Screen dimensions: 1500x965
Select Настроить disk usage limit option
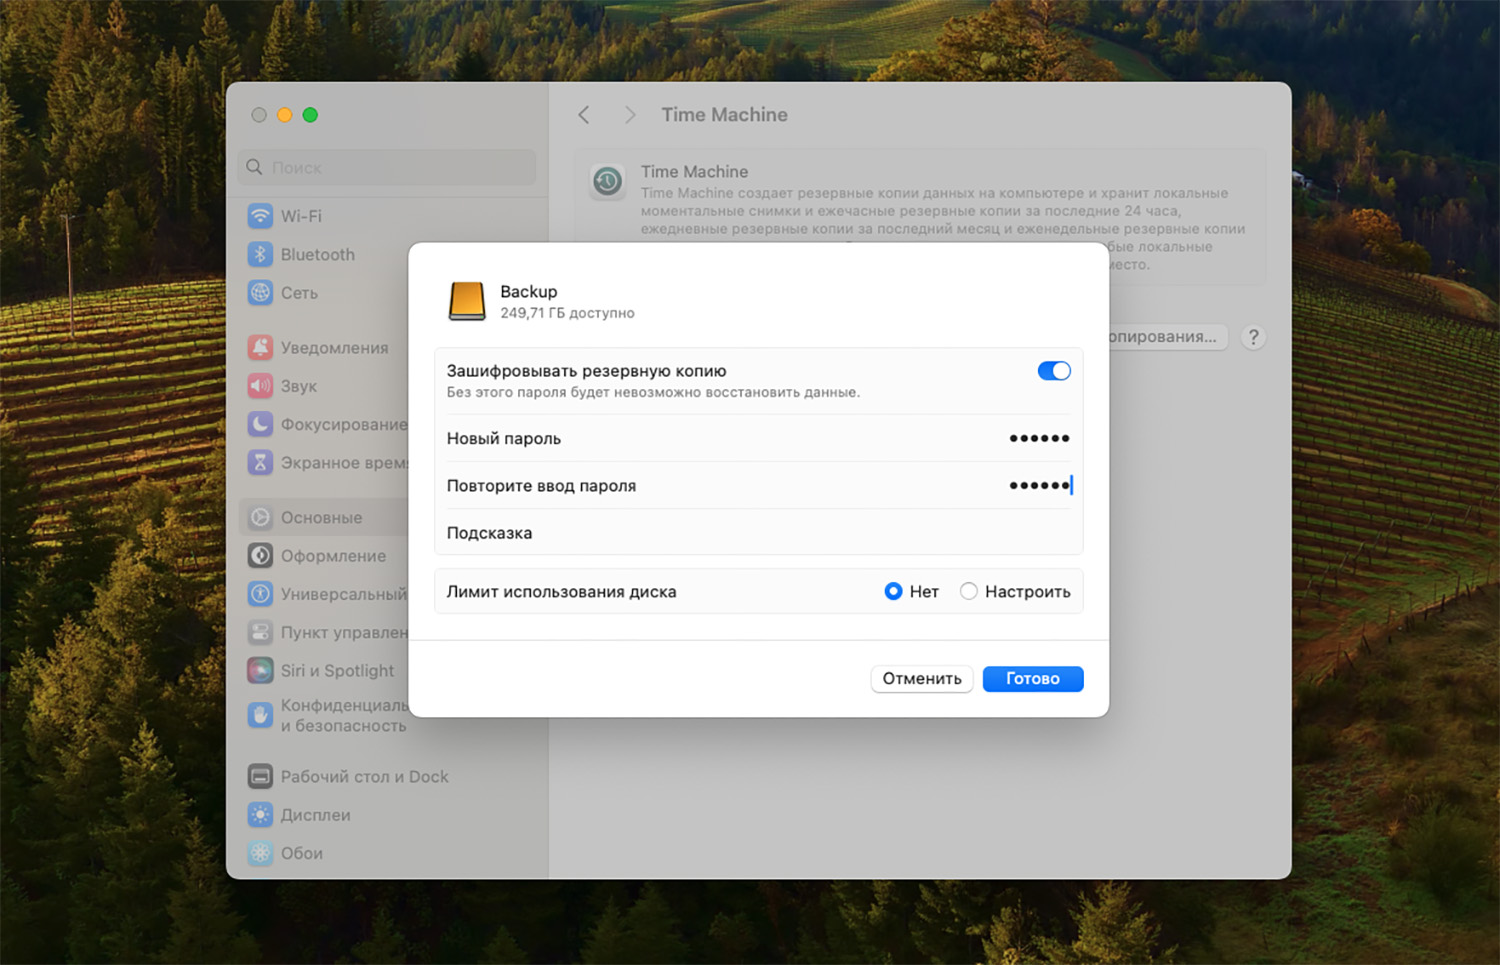pos(968,592)
